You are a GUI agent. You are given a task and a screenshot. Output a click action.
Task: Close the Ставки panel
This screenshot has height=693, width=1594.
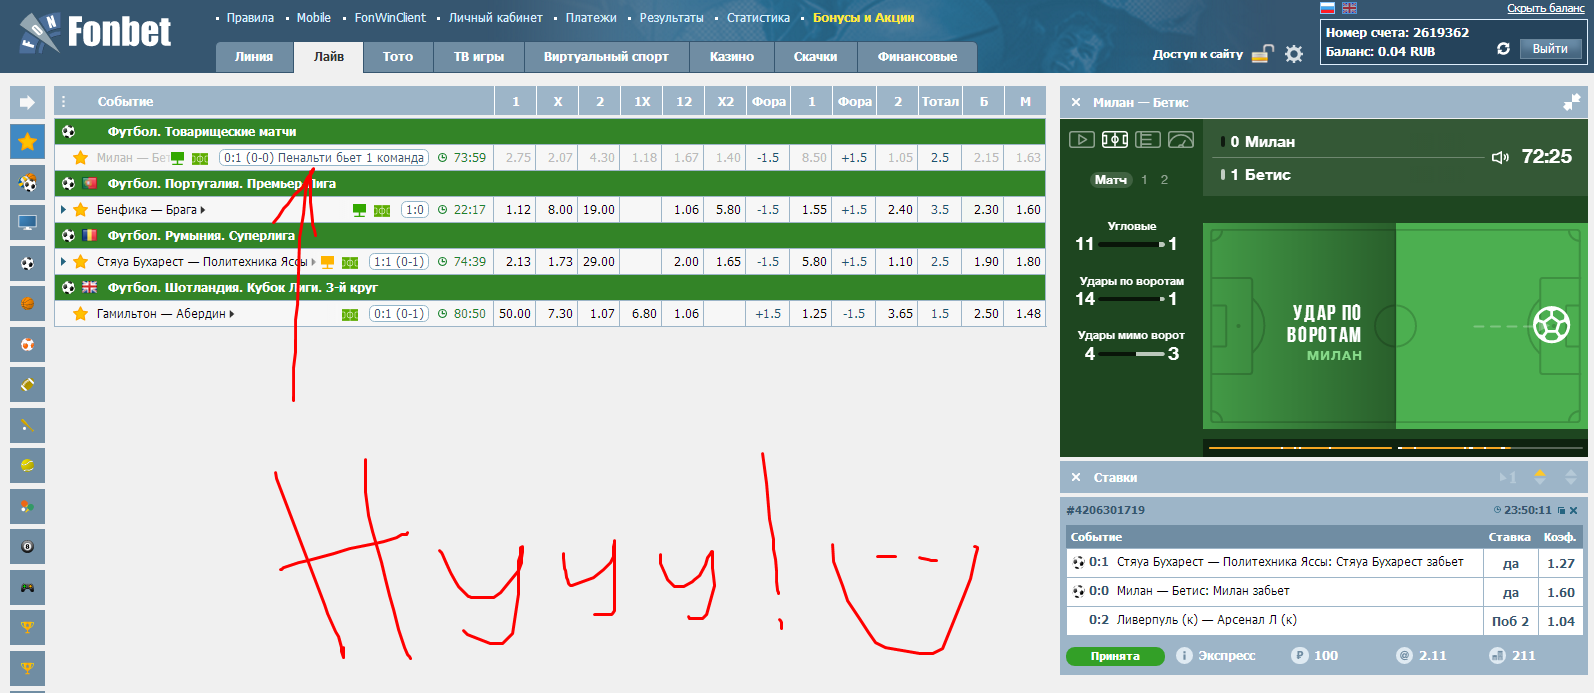(1076, 477)
